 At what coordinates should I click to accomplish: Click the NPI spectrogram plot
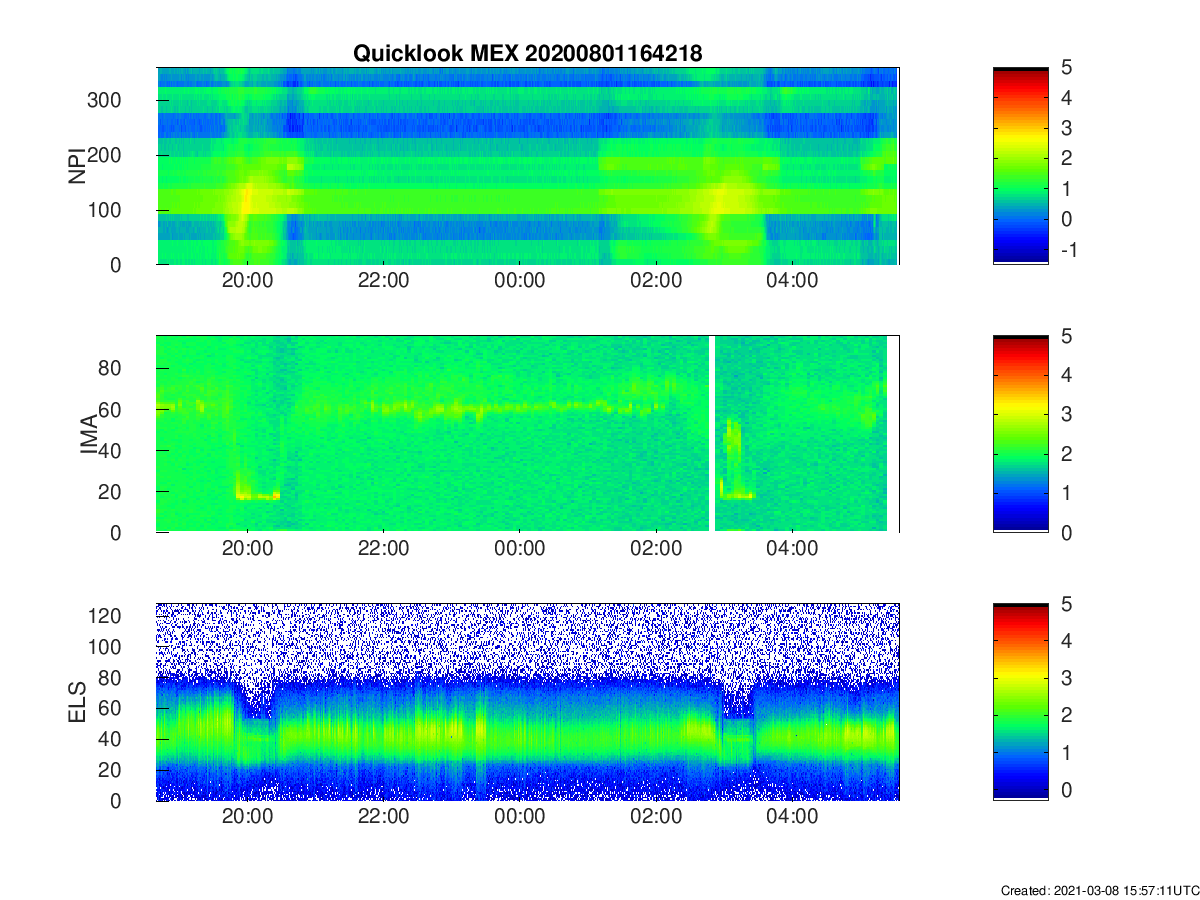(x=528, y=166)
